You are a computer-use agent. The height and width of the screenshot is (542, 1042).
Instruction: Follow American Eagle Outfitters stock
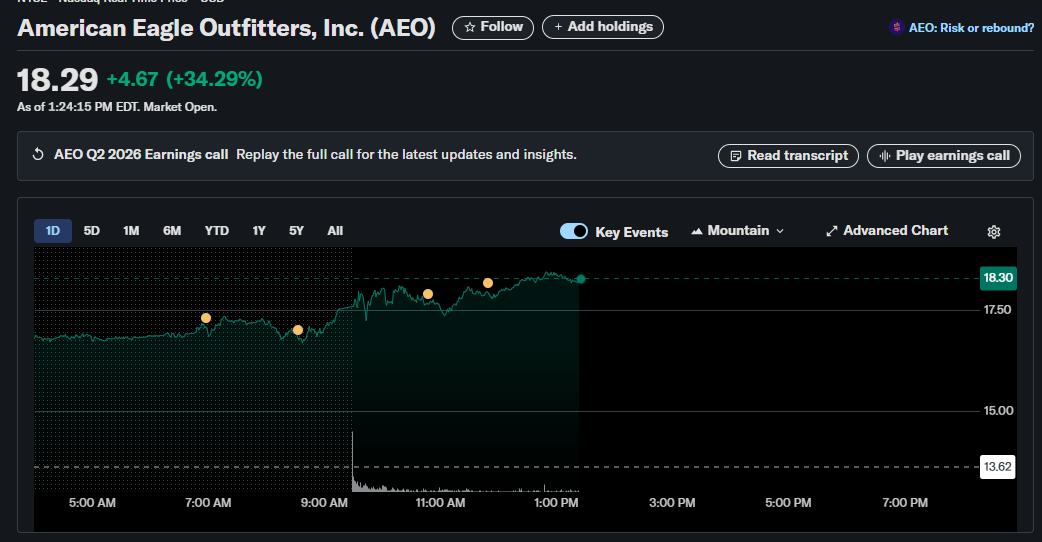tap(492, 27)
